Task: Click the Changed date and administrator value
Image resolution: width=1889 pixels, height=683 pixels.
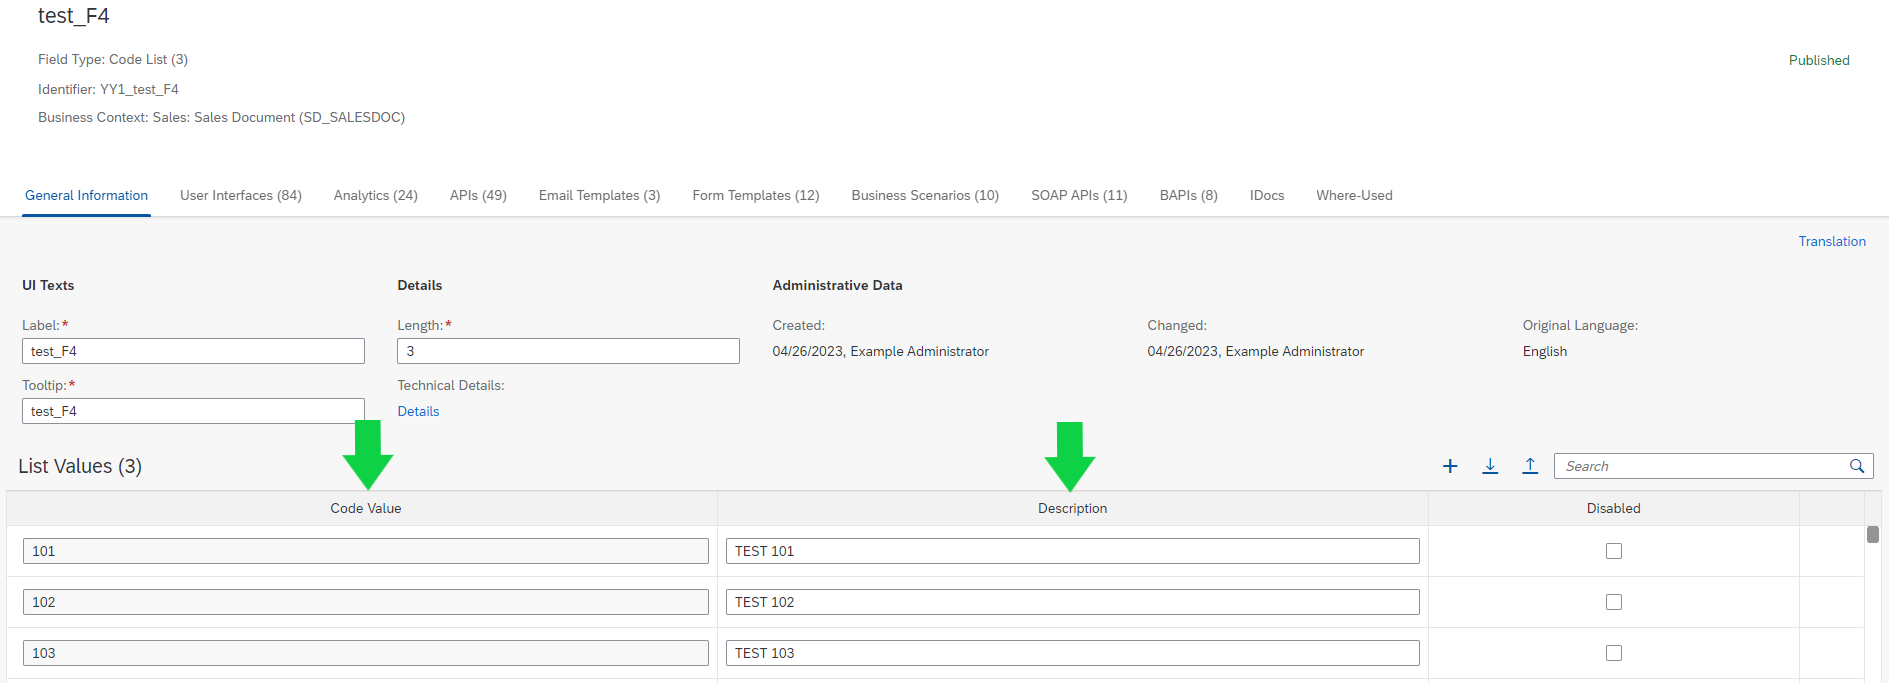Action: click(1256, 351)
